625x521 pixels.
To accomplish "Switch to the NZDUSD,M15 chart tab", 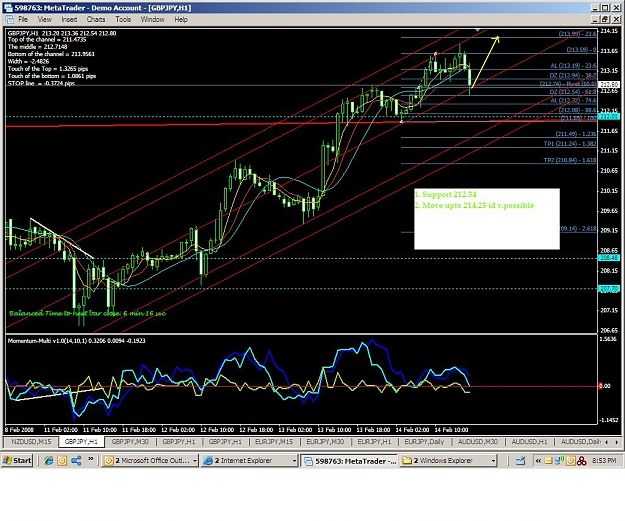I will 31,442.
